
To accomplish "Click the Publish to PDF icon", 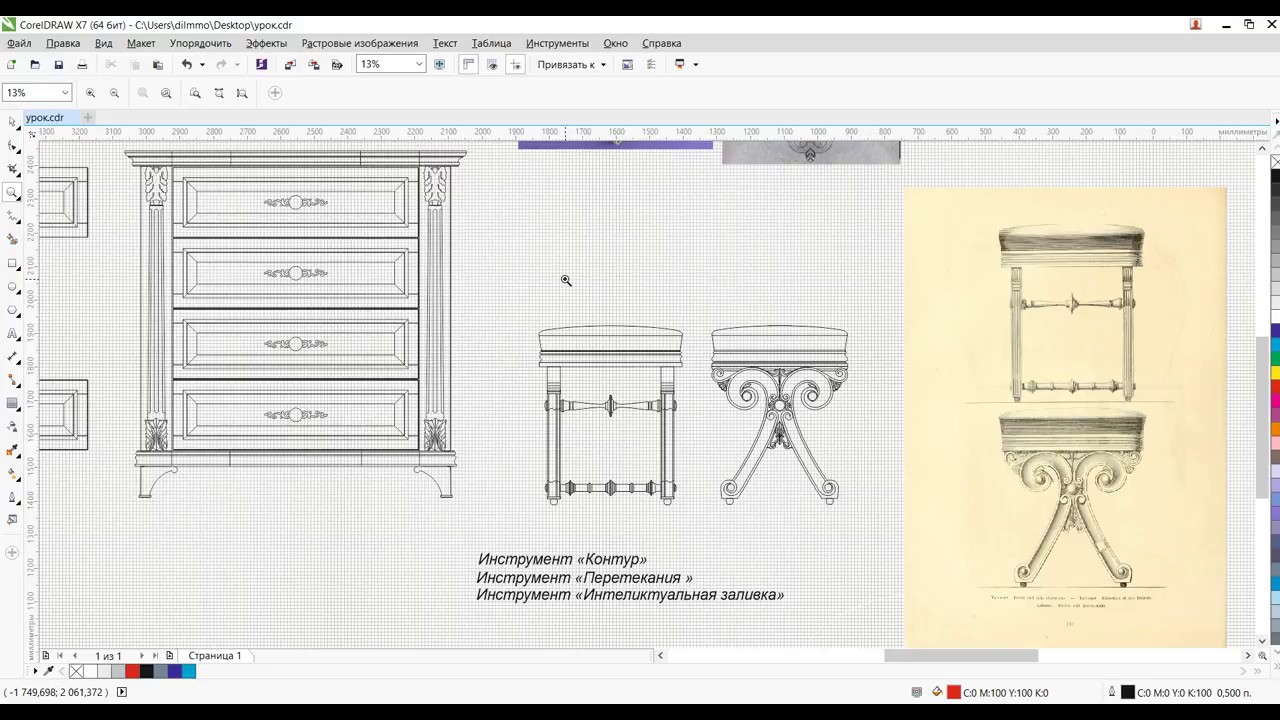I will pyautogui.click(x=337, y=64).
